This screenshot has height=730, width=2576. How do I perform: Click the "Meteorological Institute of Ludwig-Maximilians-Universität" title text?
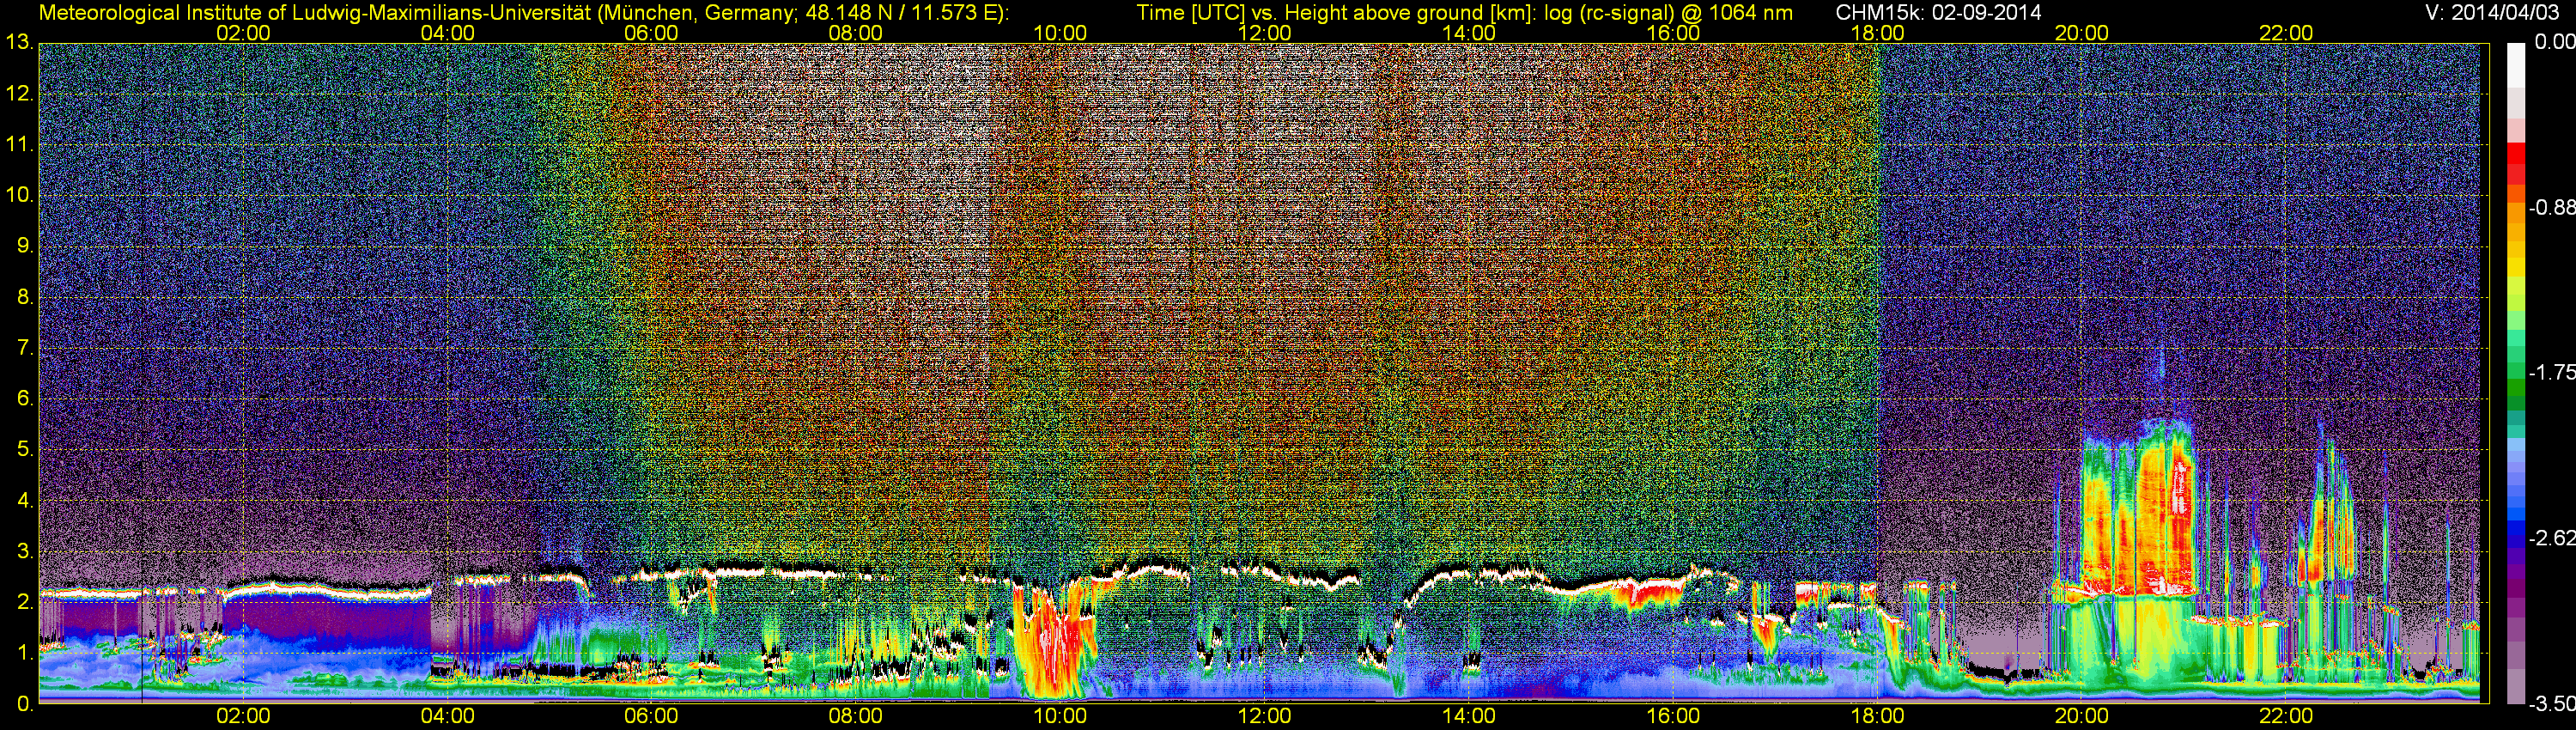315,12
